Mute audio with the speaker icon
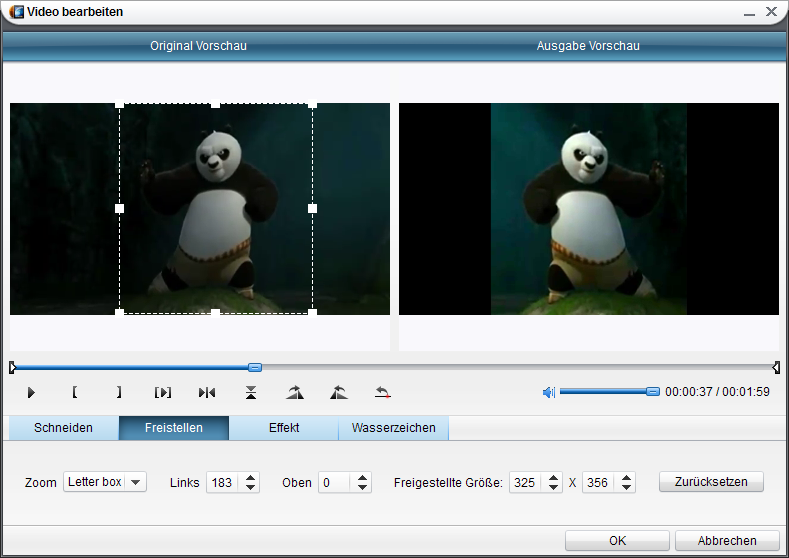 click(548, 392)
